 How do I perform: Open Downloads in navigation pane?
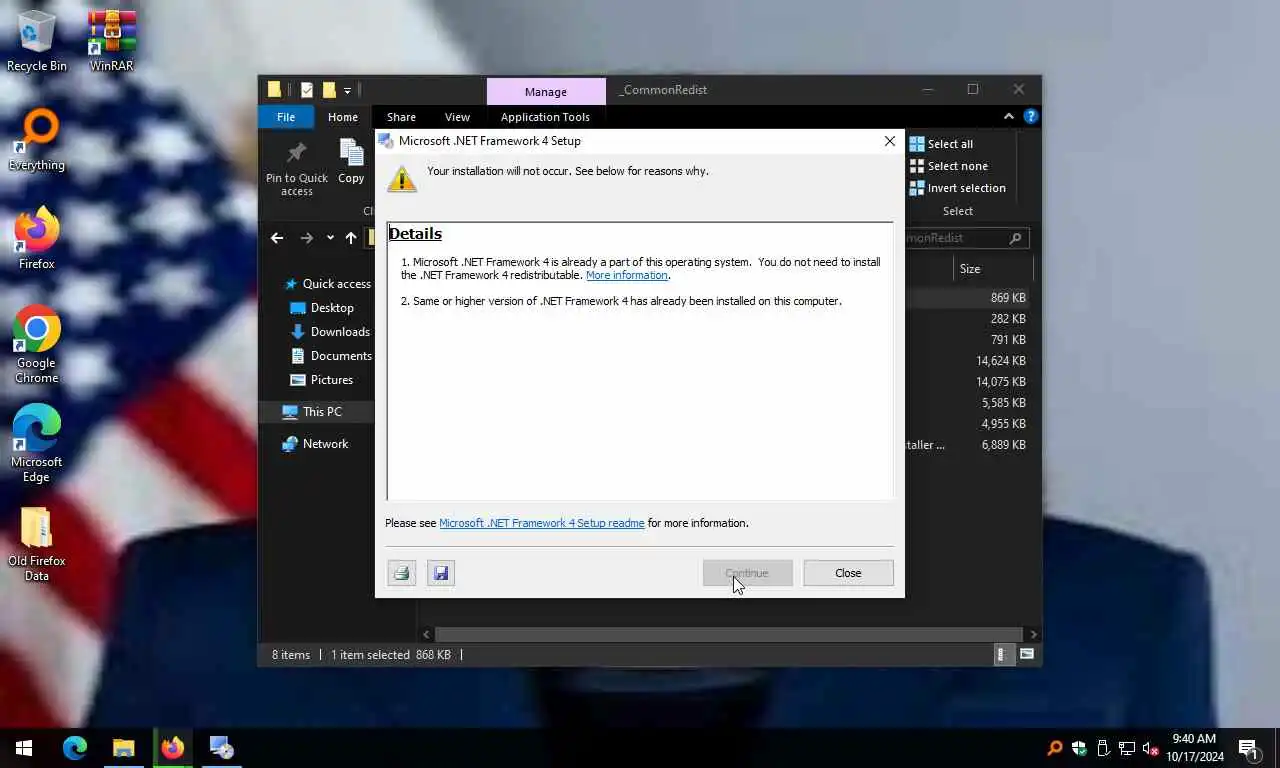(x=330, y=332)
